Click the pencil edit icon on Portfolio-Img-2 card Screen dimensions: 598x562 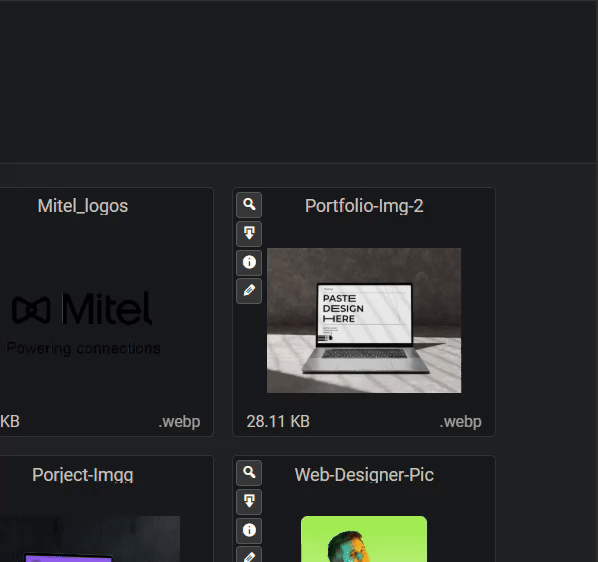(249, 291)
